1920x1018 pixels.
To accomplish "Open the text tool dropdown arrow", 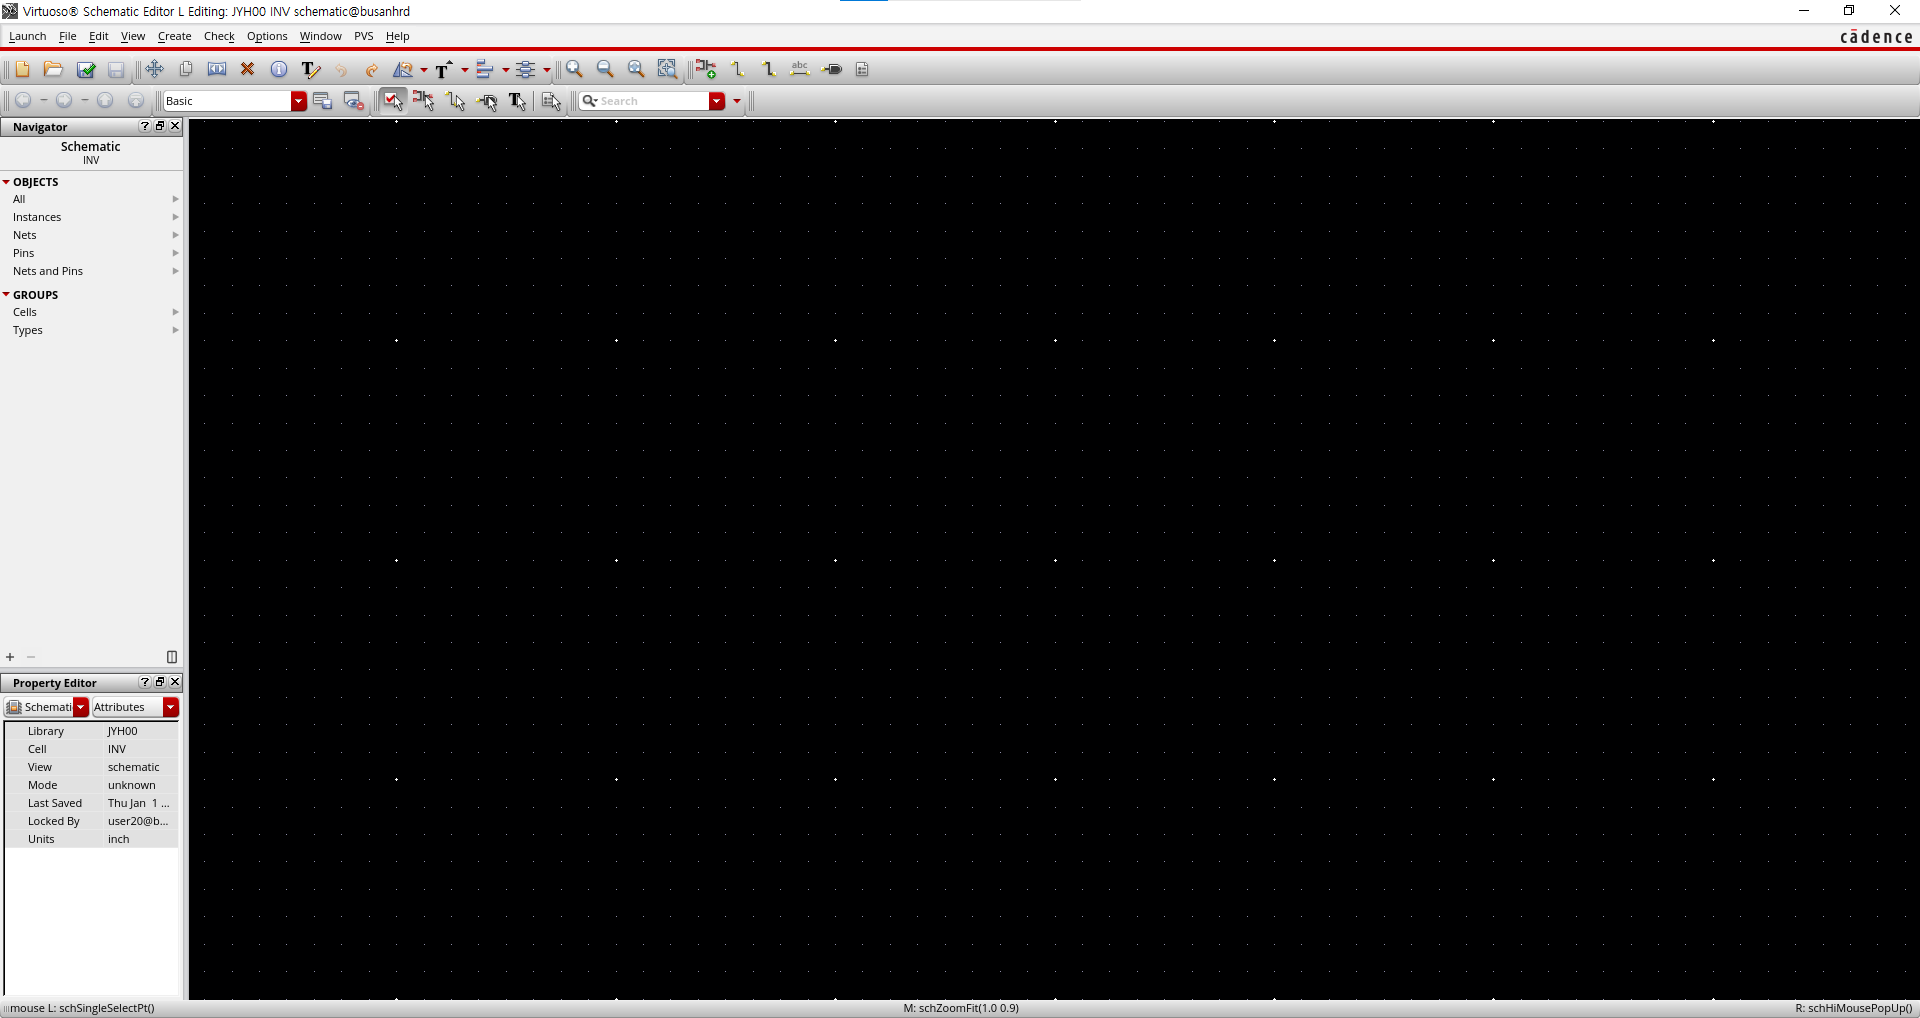I will pyautogui.click(x=465, y=70).
